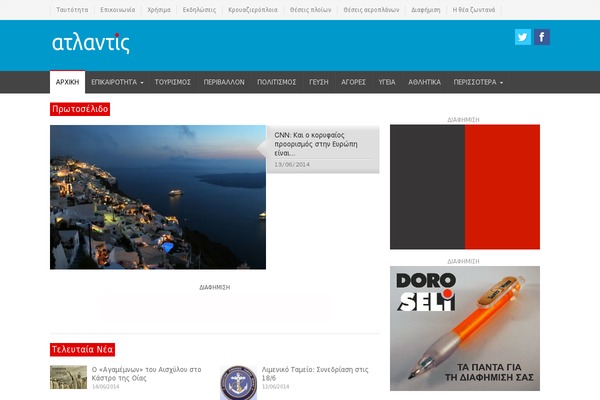Screen dimensions: 600x400
Task: Open Η θέα ζωντανά link
Action: tap(474, 10)
